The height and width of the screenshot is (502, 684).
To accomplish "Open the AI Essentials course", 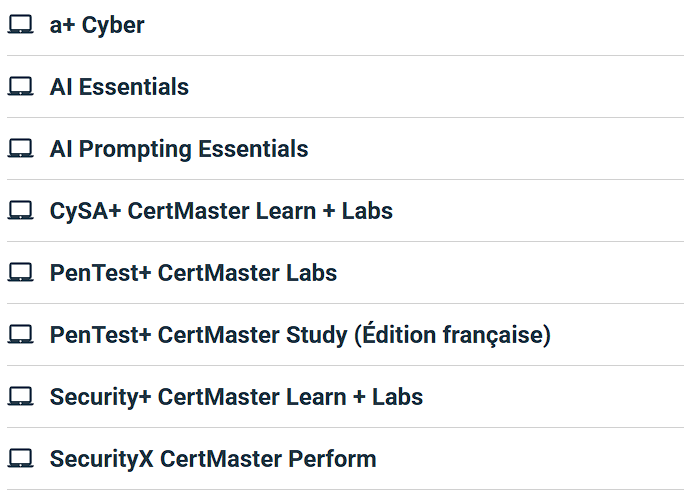I will (119, 87).
